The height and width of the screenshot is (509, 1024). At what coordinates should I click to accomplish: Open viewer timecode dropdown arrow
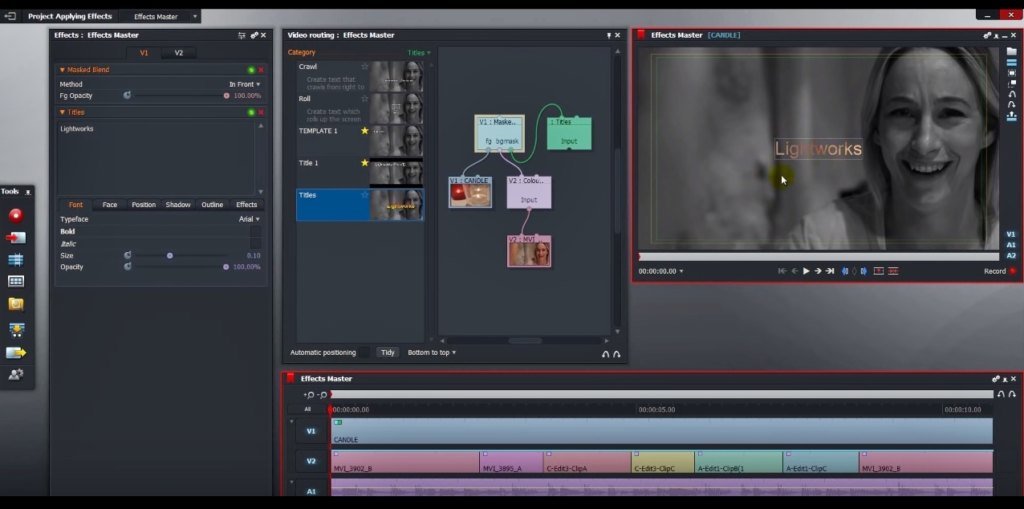tap(682, 271)
